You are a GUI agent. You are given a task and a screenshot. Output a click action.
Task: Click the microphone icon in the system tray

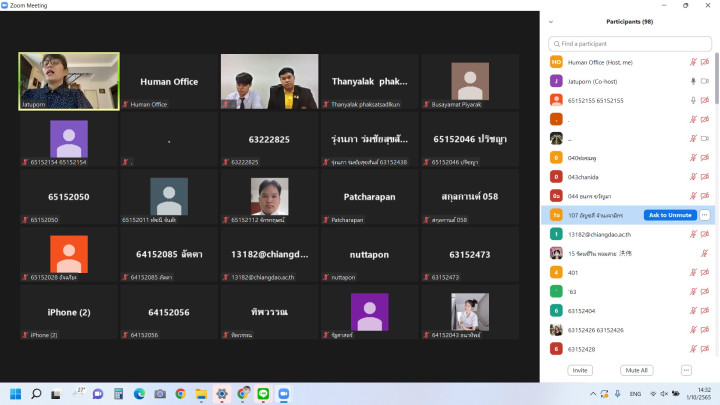(x=618, y=394)
